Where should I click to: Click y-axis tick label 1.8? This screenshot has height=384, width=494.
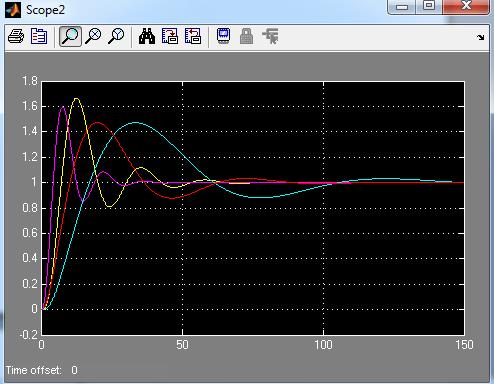30,81
